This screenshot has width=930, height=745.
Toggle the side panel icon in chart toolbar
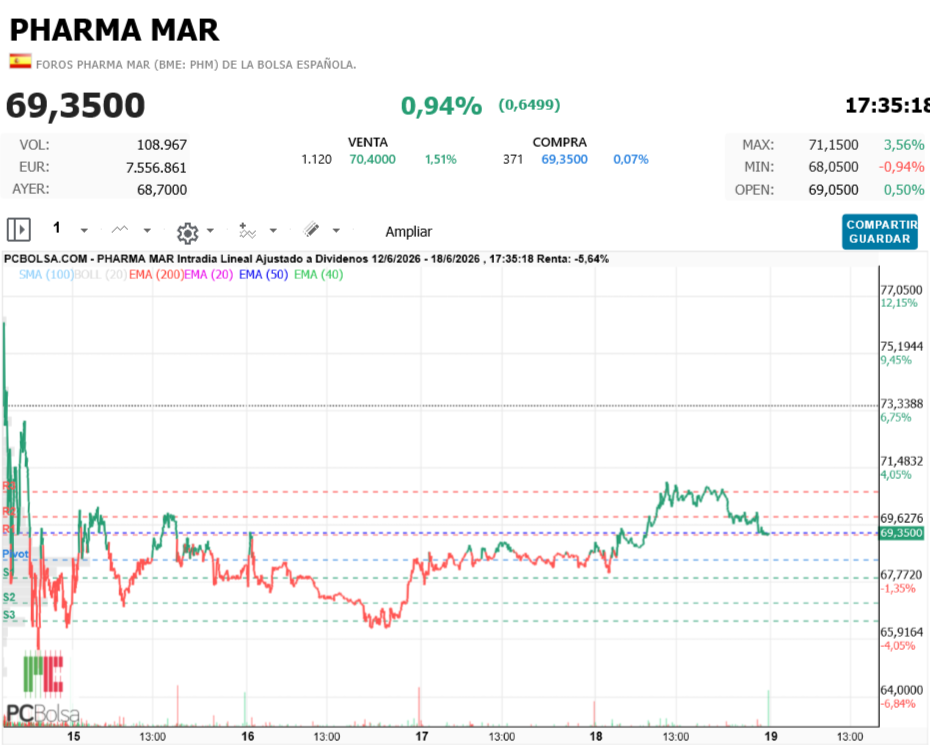tap(18, 229)
